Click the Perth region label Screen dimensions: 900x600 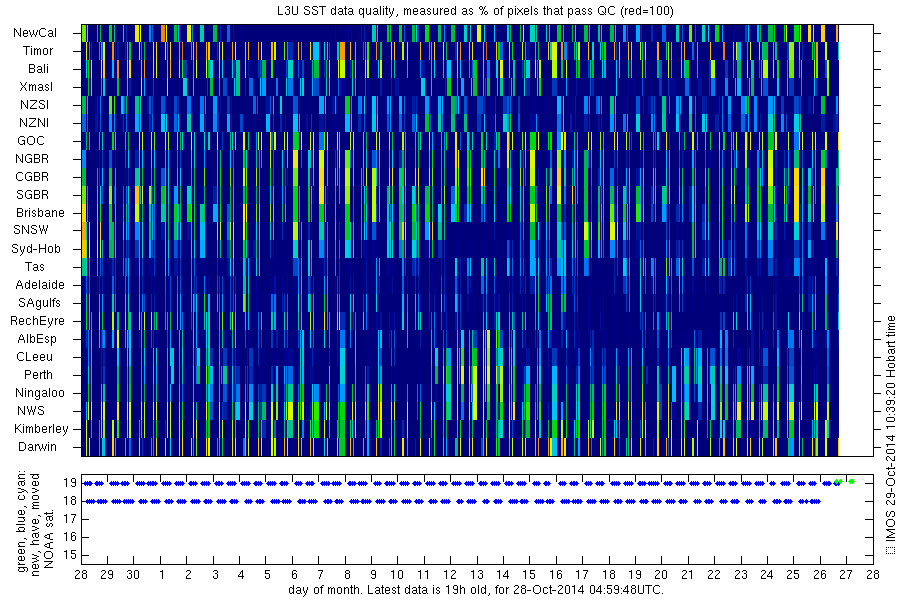(38, 374)
